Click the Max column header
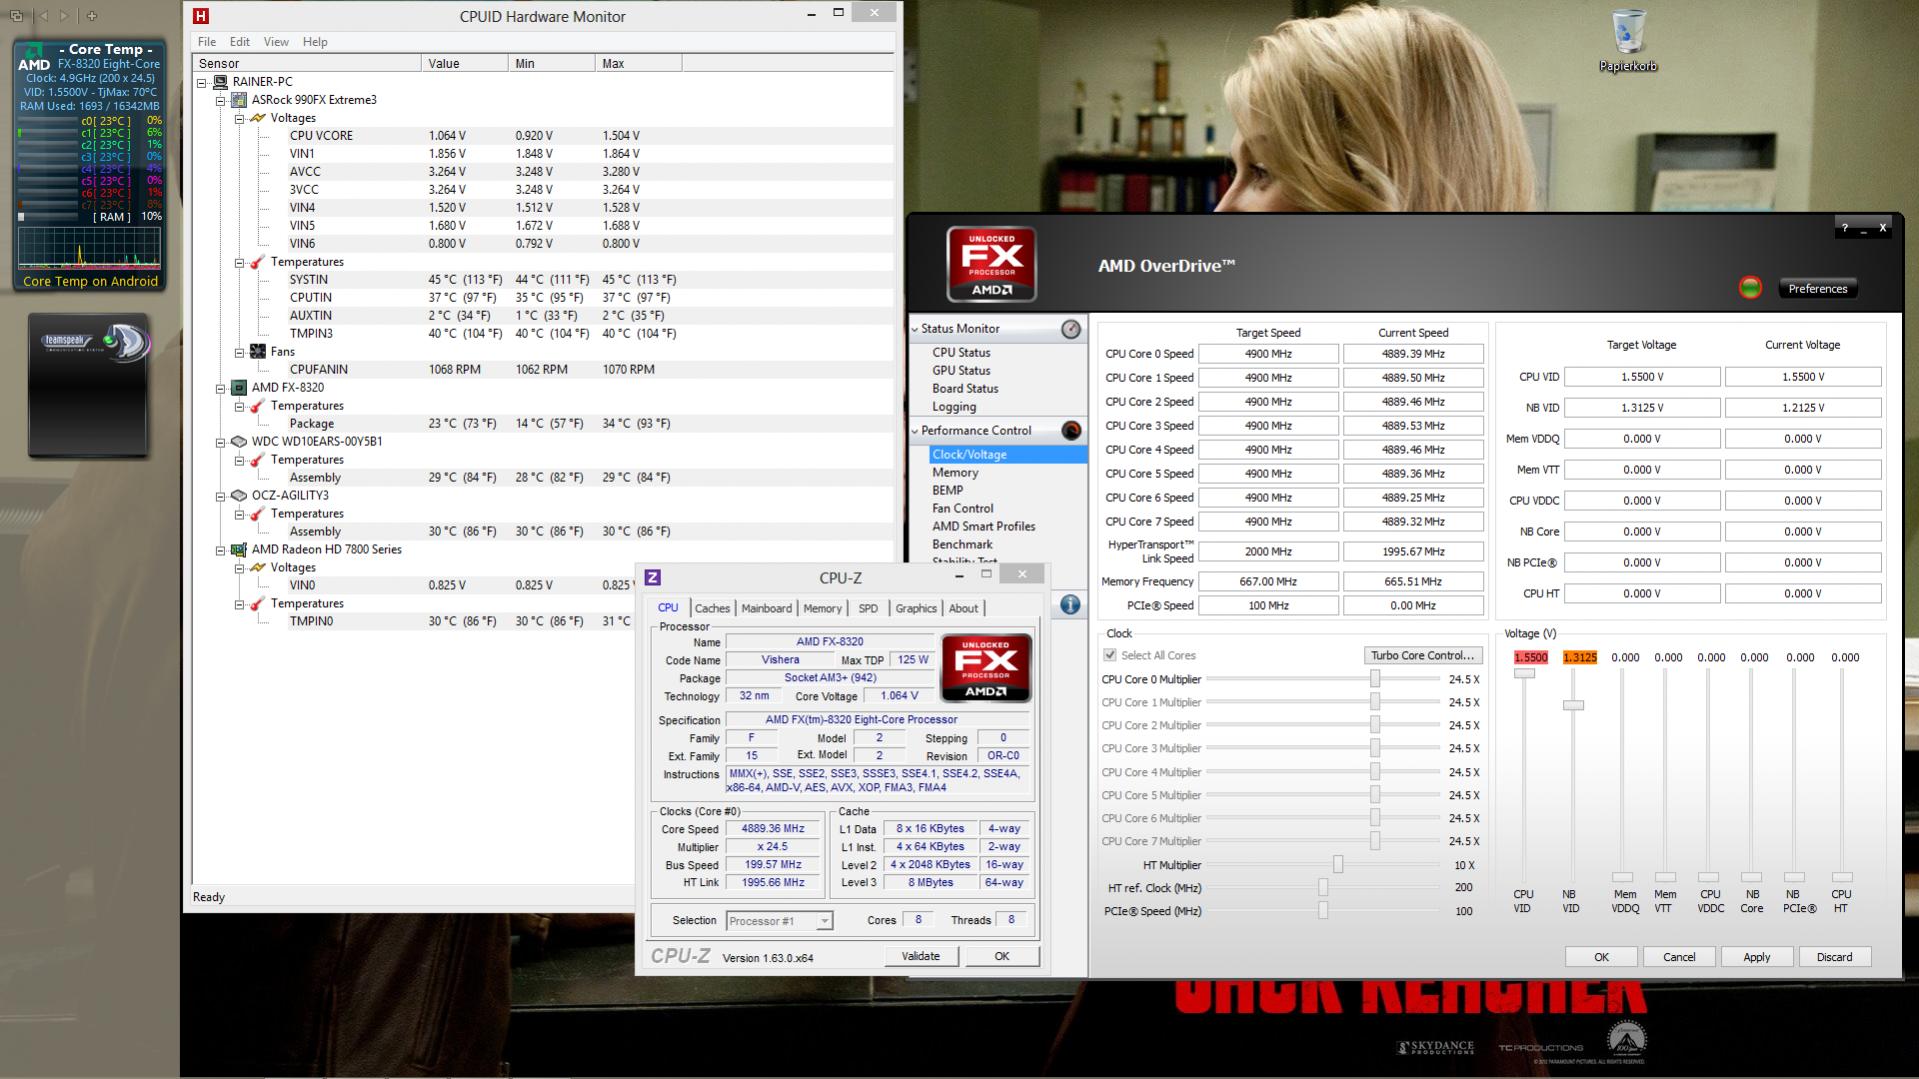The height and width of the screenshot is (1079, 1919). [639, 63]
